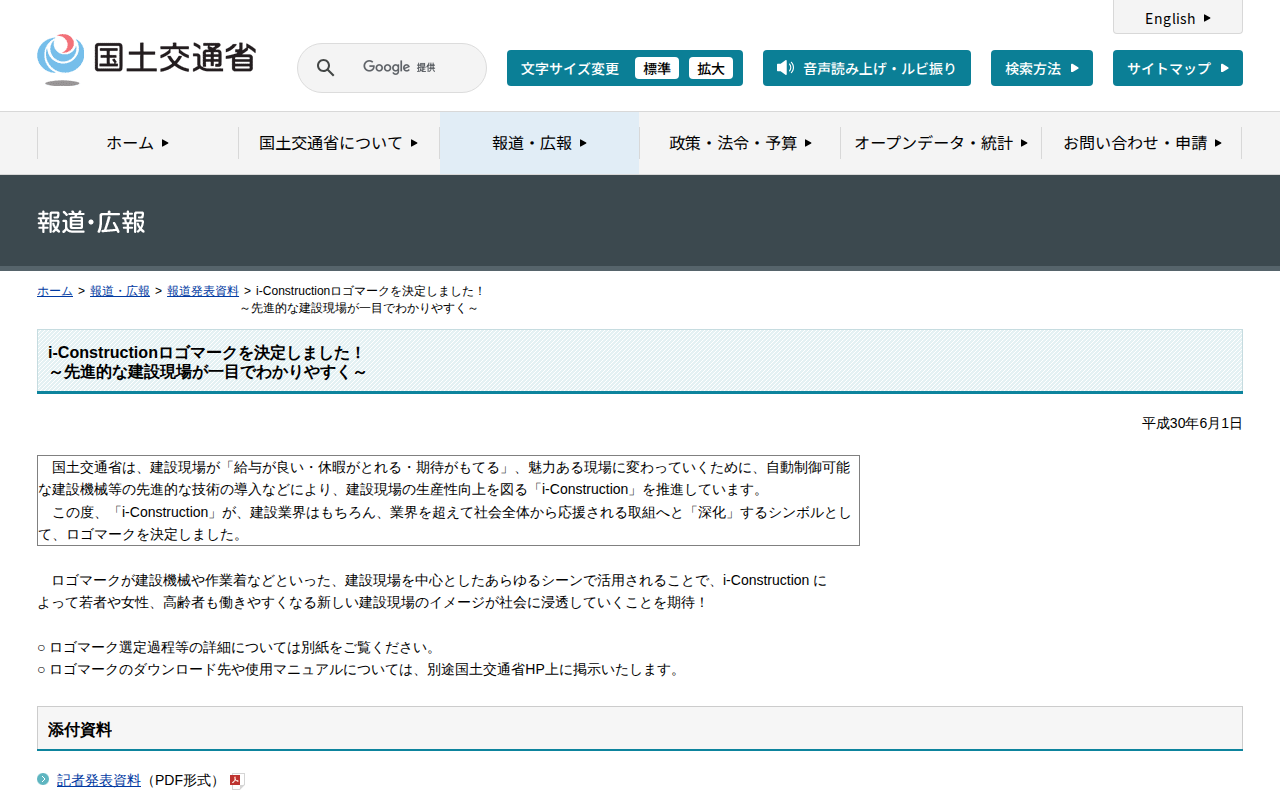This screenshot has width=1280, height=800.
Task: Expand the 国土交通省について menu
Action: (338, 143)
